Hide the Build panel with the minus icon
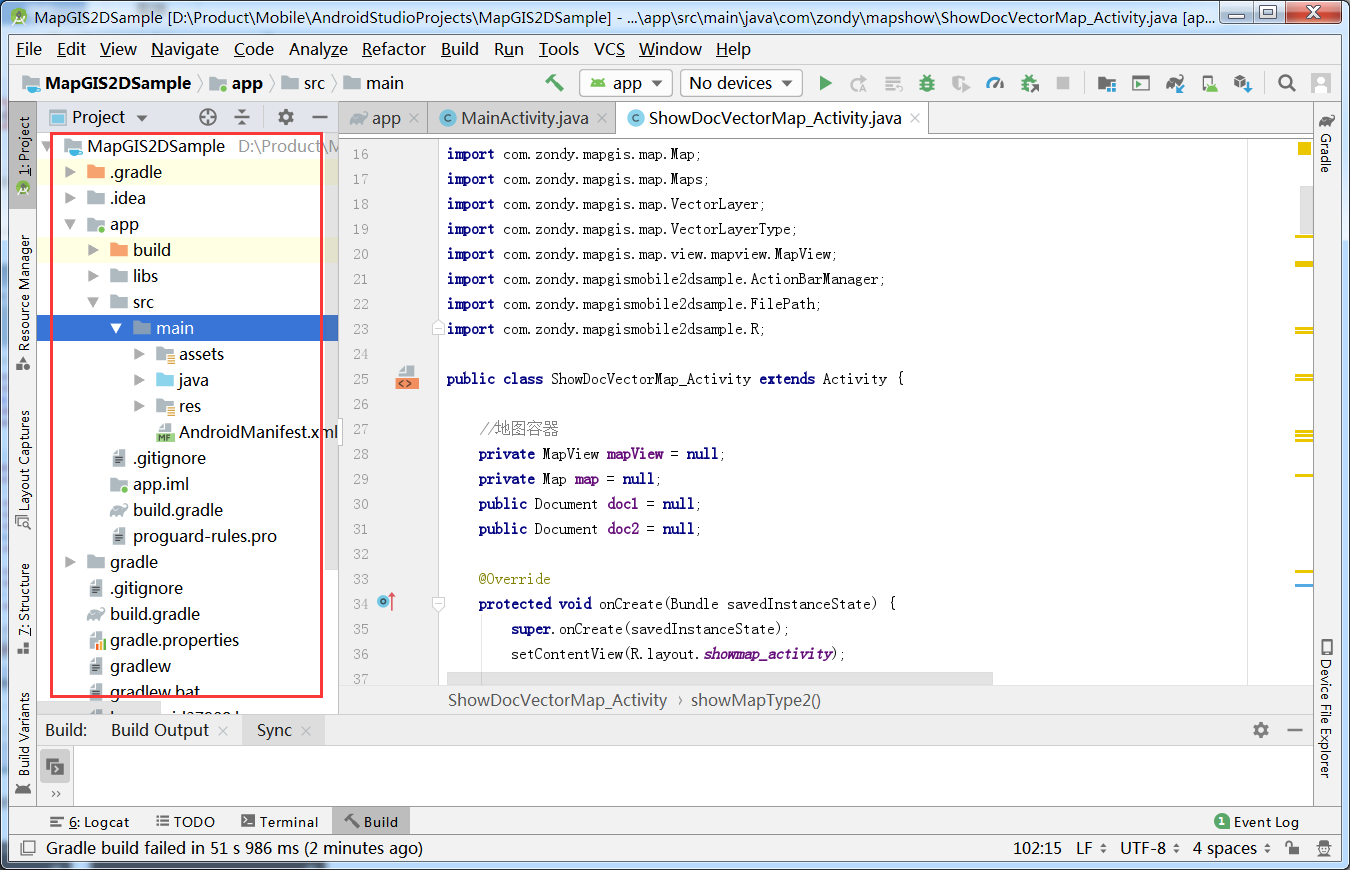1350x870 pixels. pos(1294,730)
